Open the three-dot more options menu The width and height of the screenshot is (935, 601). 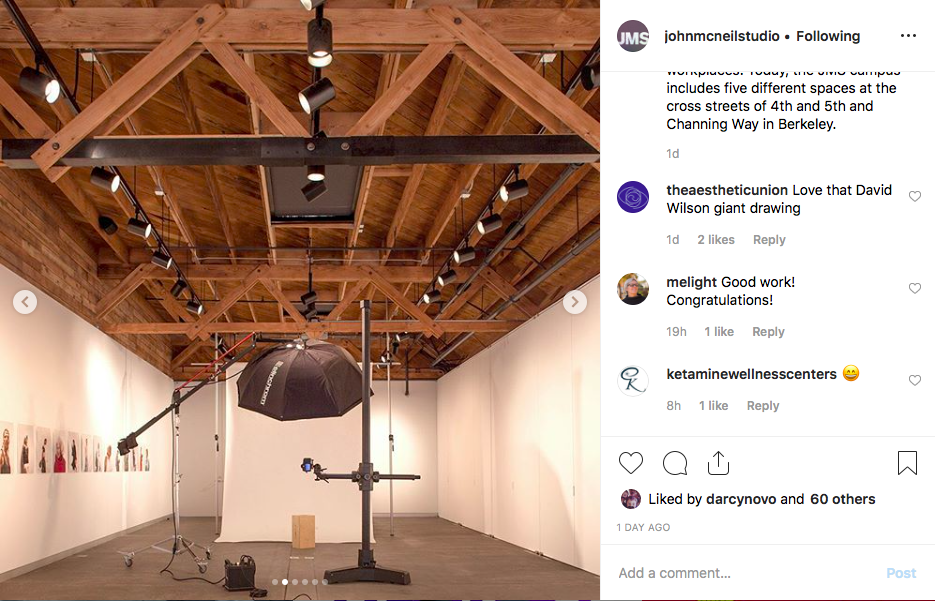pyautogui.click(x=908, y=36)
